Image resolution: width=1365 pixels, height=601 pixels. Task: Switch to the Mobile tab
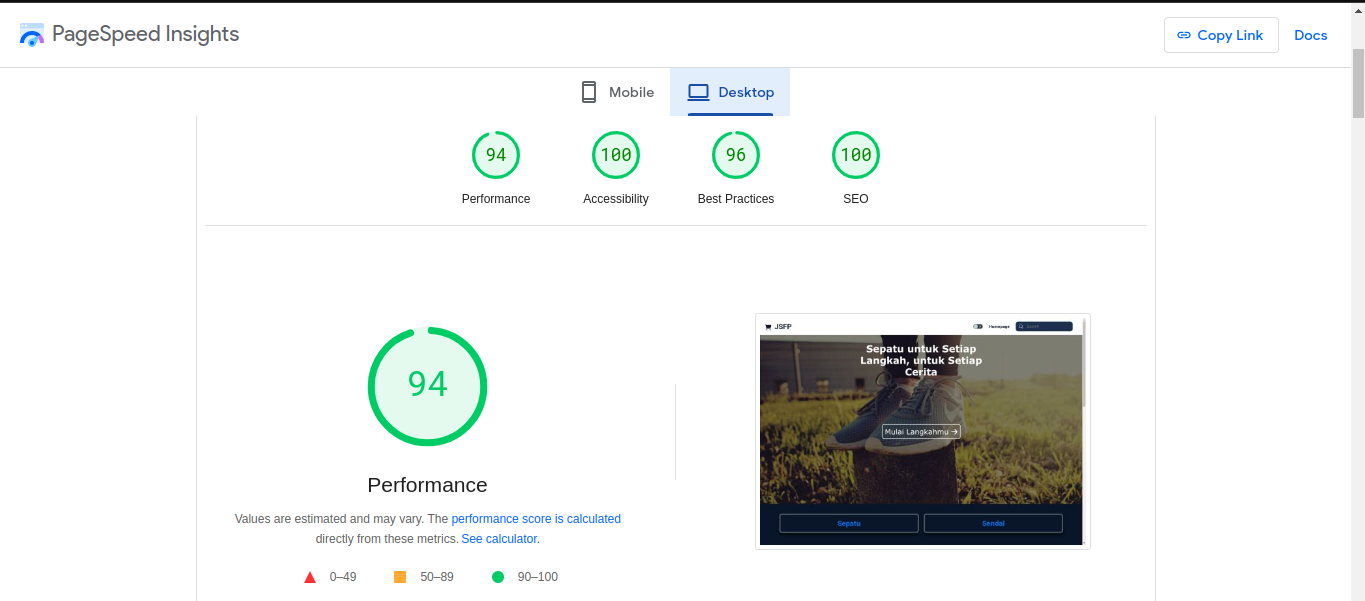point(617,92)
